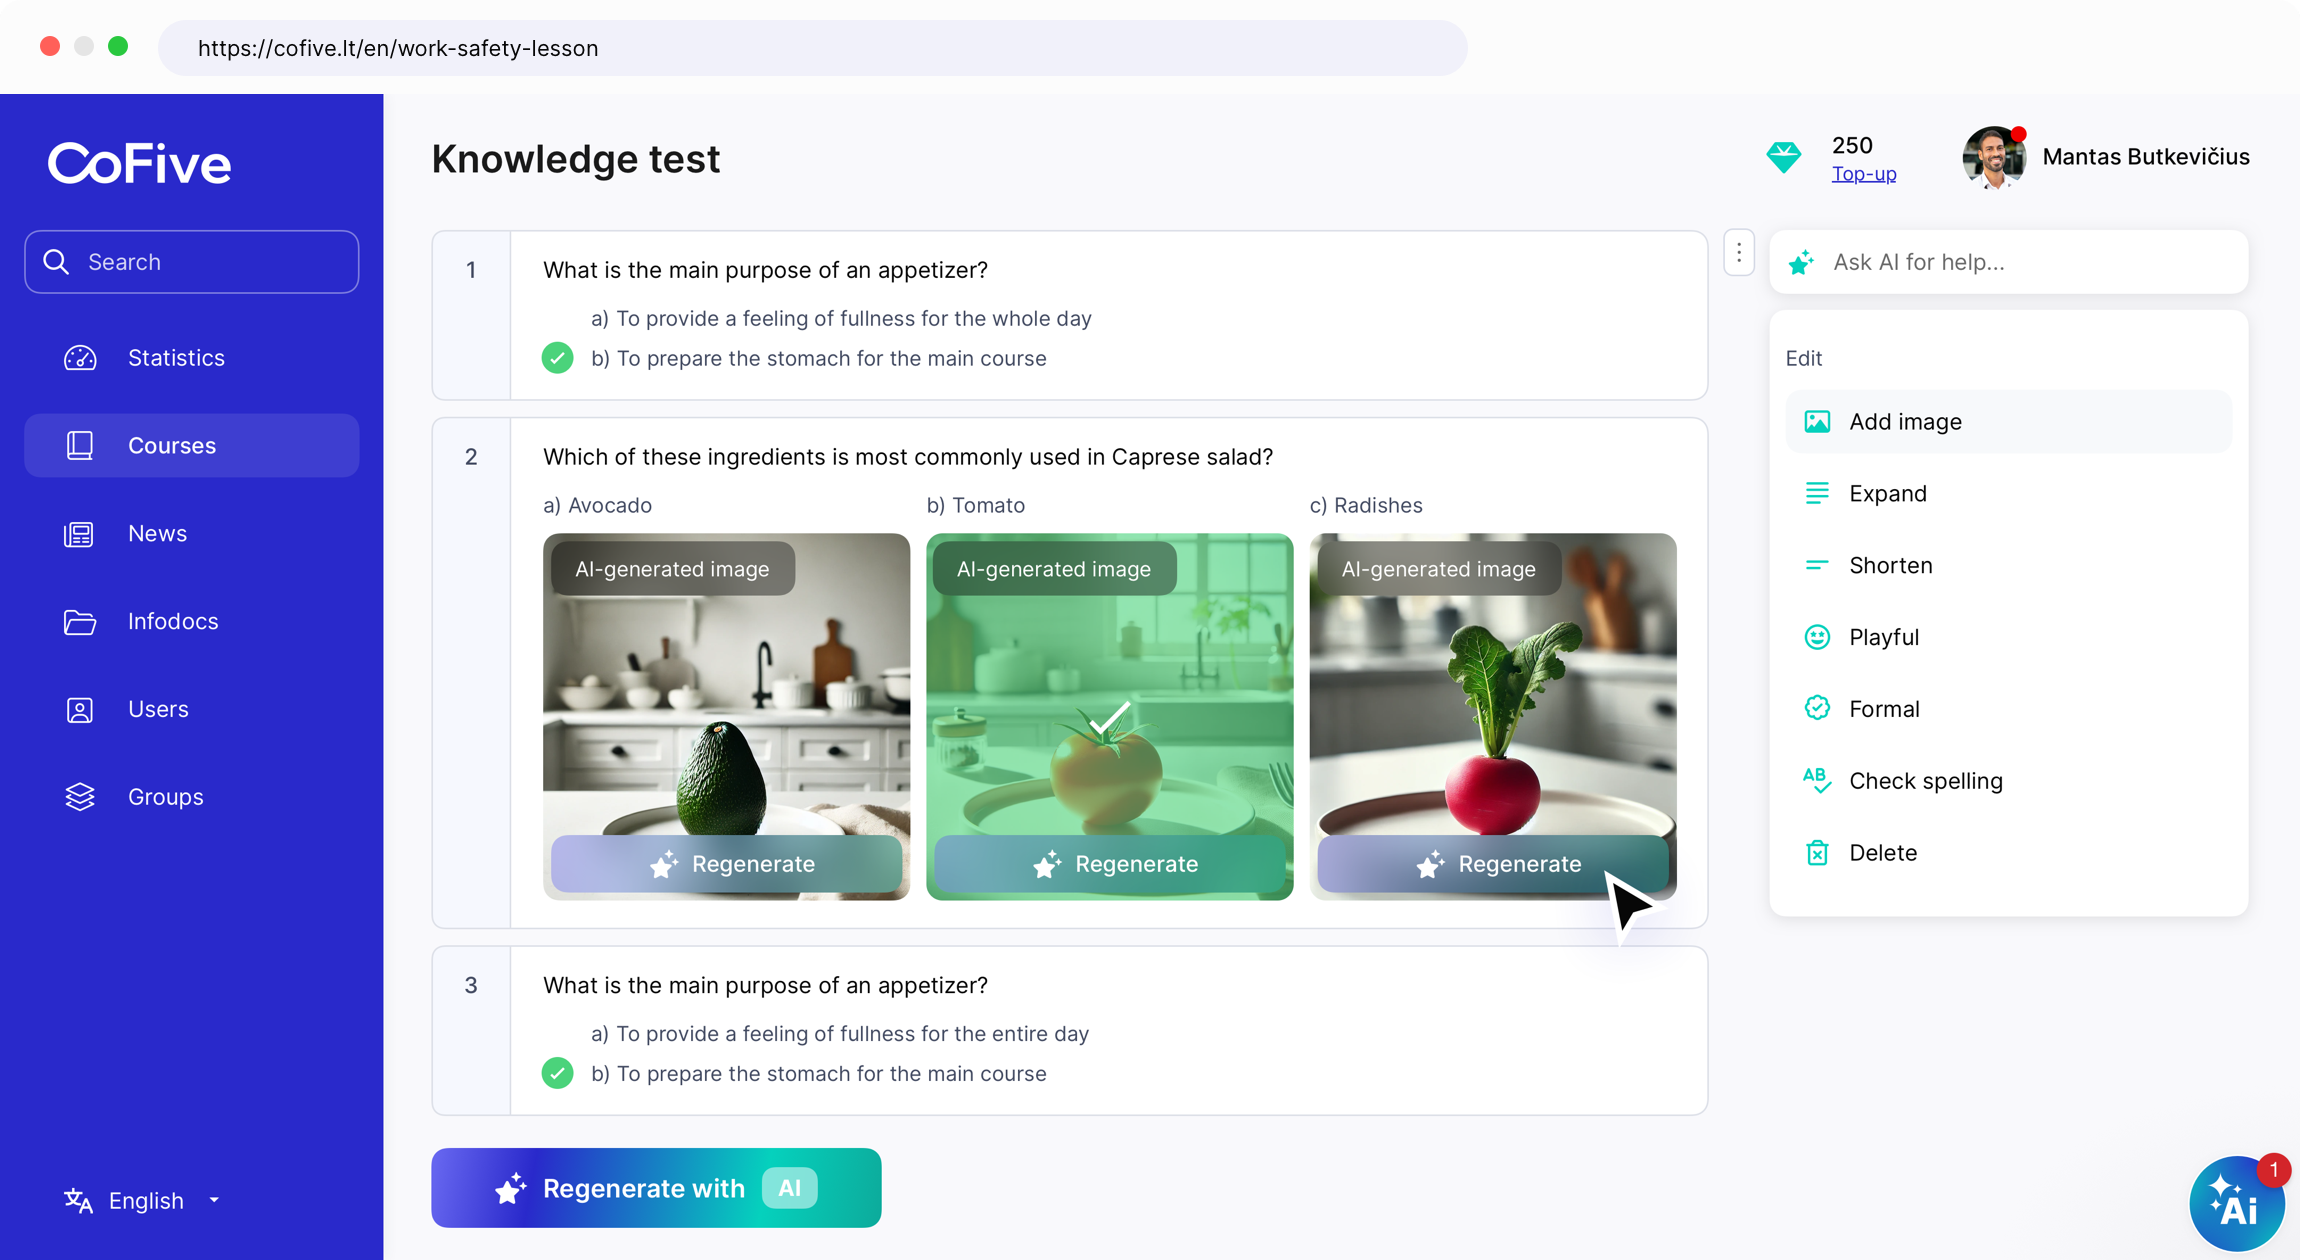The image size is (2300, 1260).
Task: Toggle correct answer checkmark in question 1
Action: 558,358
